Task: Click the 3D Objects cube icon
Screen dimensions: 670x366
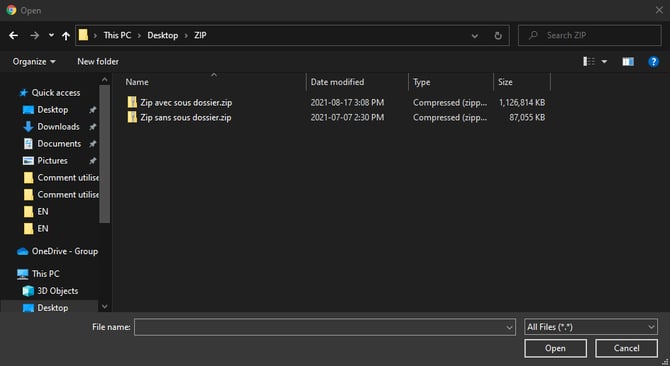Action: coord(28,291)
